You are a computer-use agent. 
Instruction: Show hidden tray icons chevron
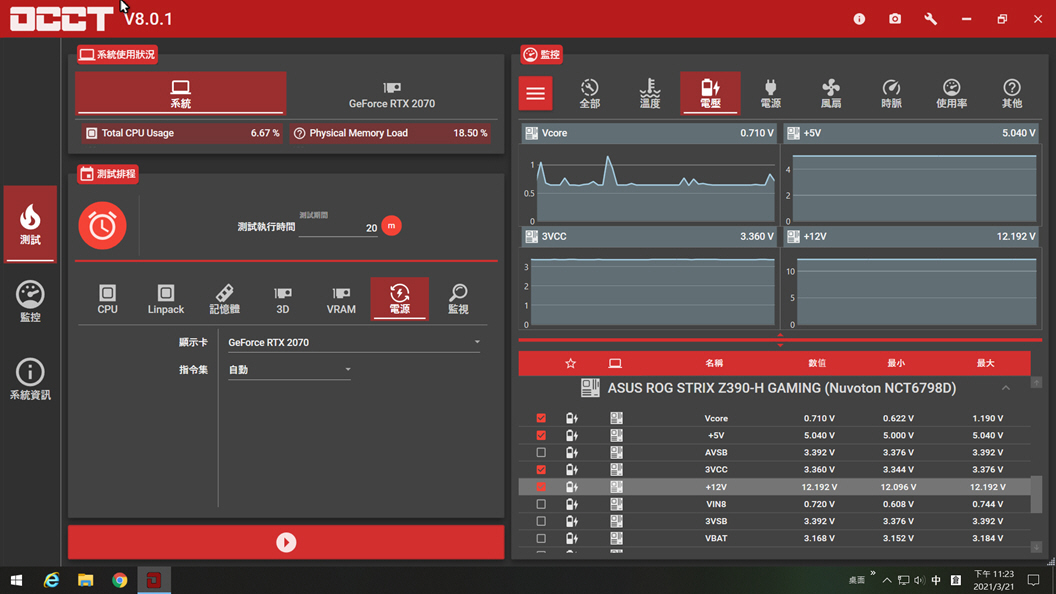pos(887,581)
